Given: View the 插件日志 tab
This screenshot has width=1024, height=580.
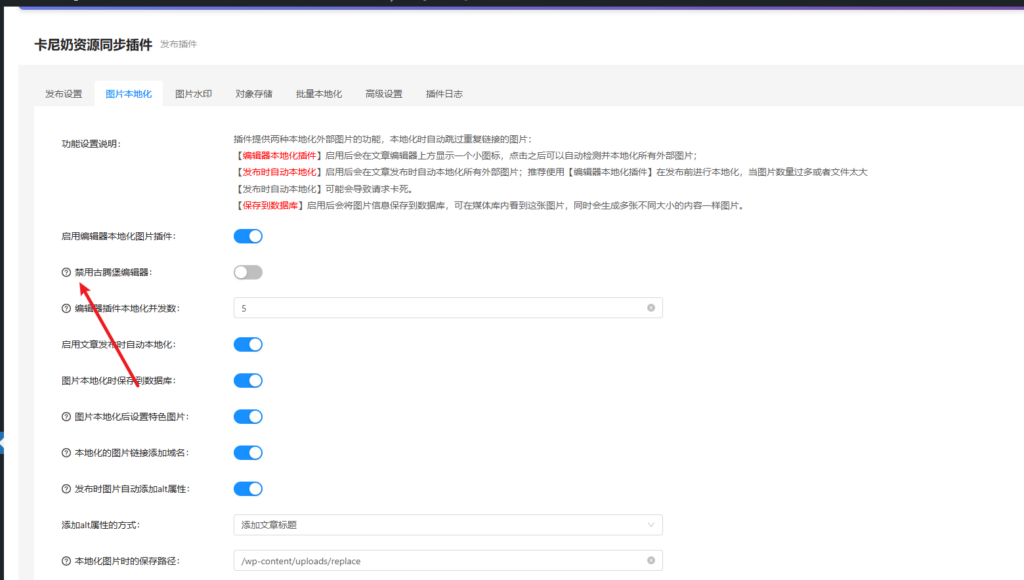Looking at the screenshot, I should (442, 93).
